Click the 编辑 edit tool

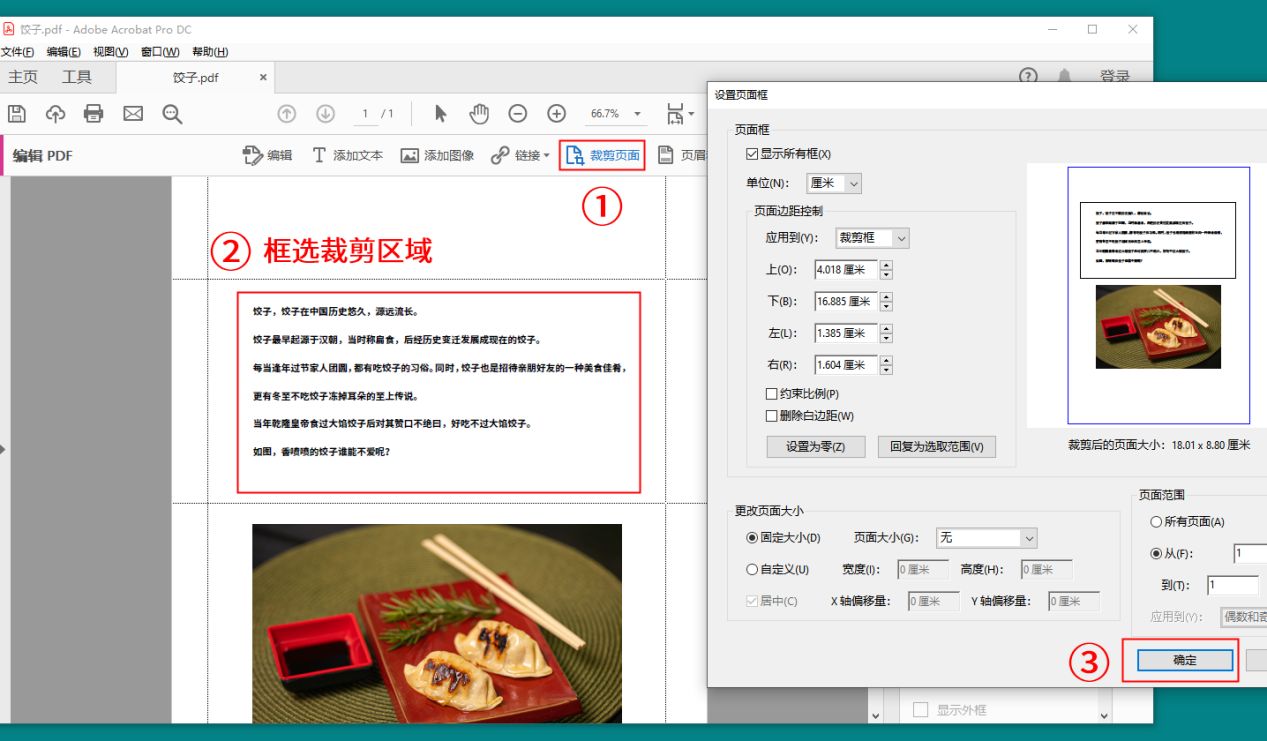(268, 155)
